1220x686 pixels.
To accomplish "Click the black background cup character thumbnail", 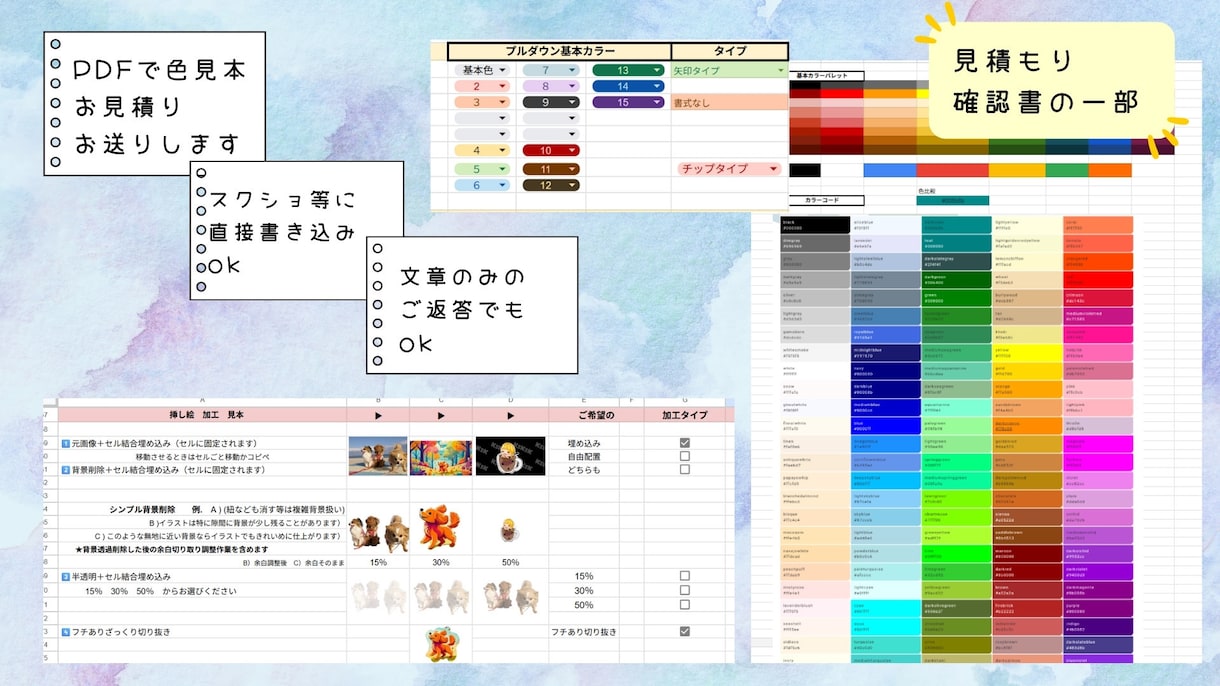I will (510, 456).
